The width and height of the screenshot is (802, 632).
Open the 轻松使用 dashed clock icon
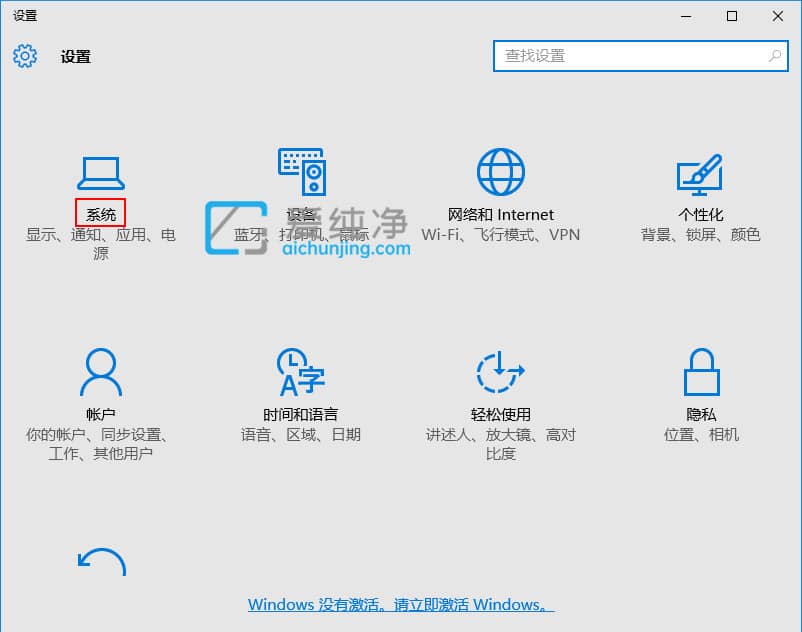[501, 372]
